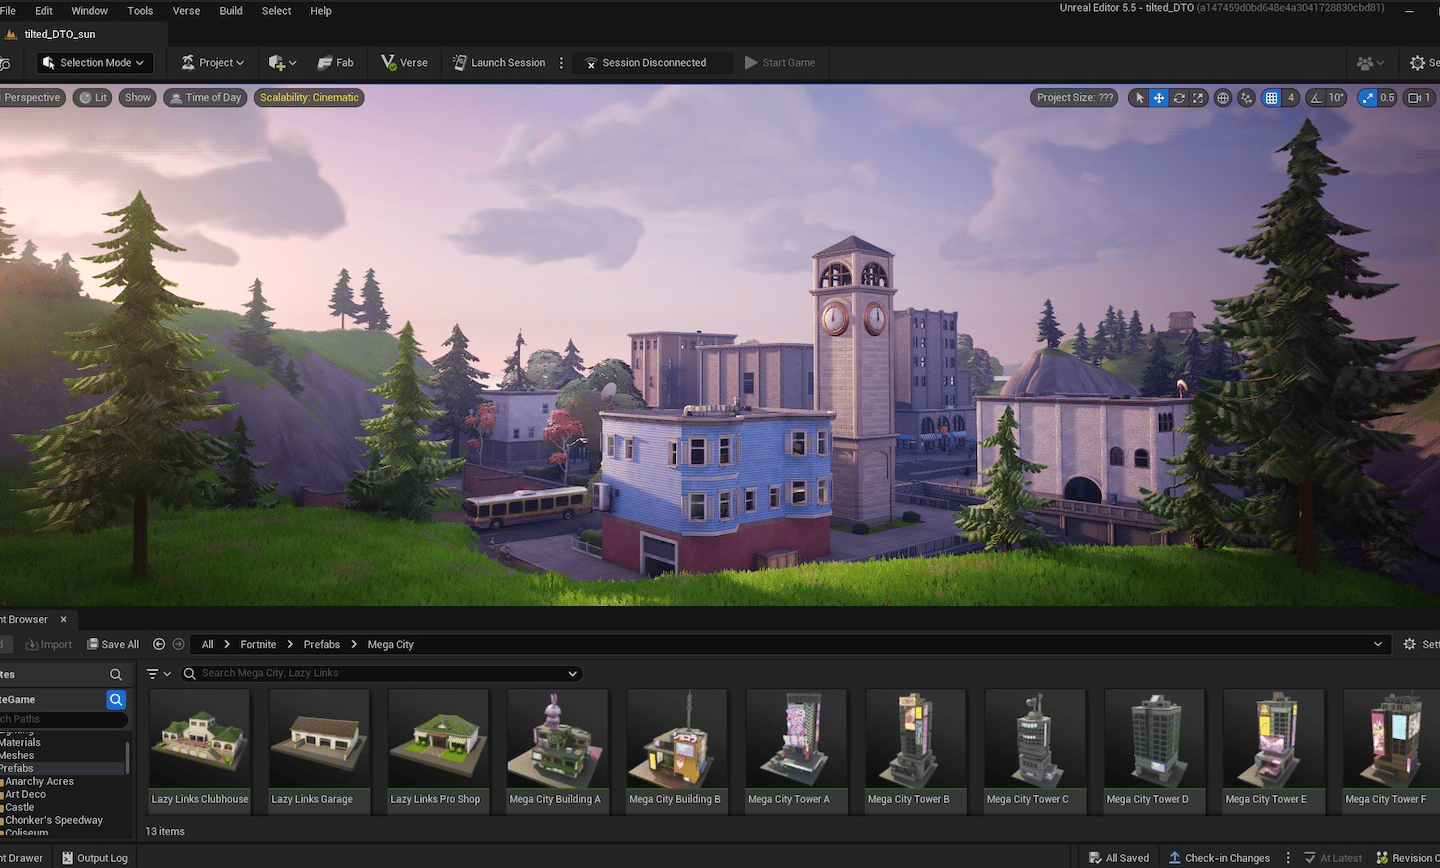Open the Lit view mode menu

(x=94, y=98)
